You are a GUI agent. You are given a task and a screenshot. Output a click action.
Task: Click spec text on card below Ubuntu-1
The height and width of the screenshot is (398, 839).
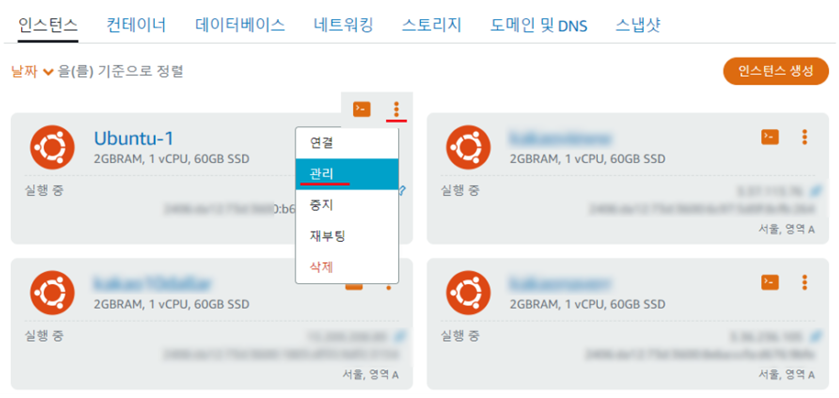171,304
